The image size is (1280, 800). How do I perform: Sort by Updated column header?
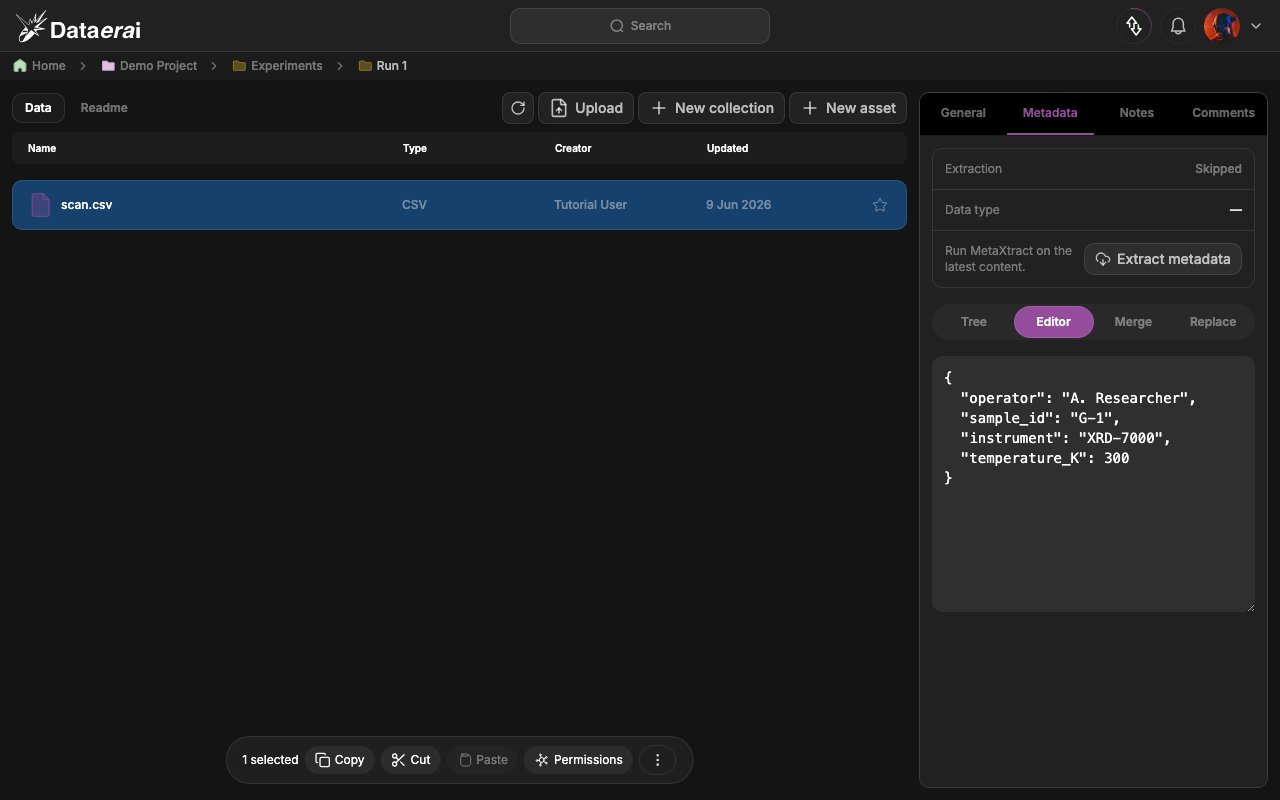point(727,148)
